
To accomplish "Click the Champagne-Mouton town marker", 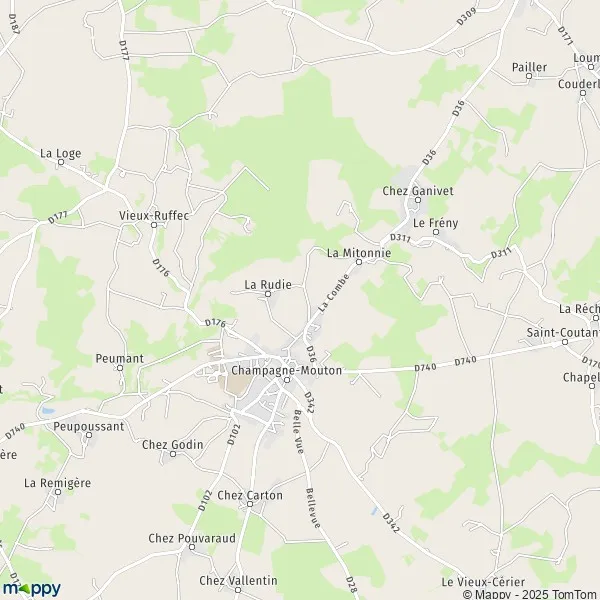I will (287, 380).
